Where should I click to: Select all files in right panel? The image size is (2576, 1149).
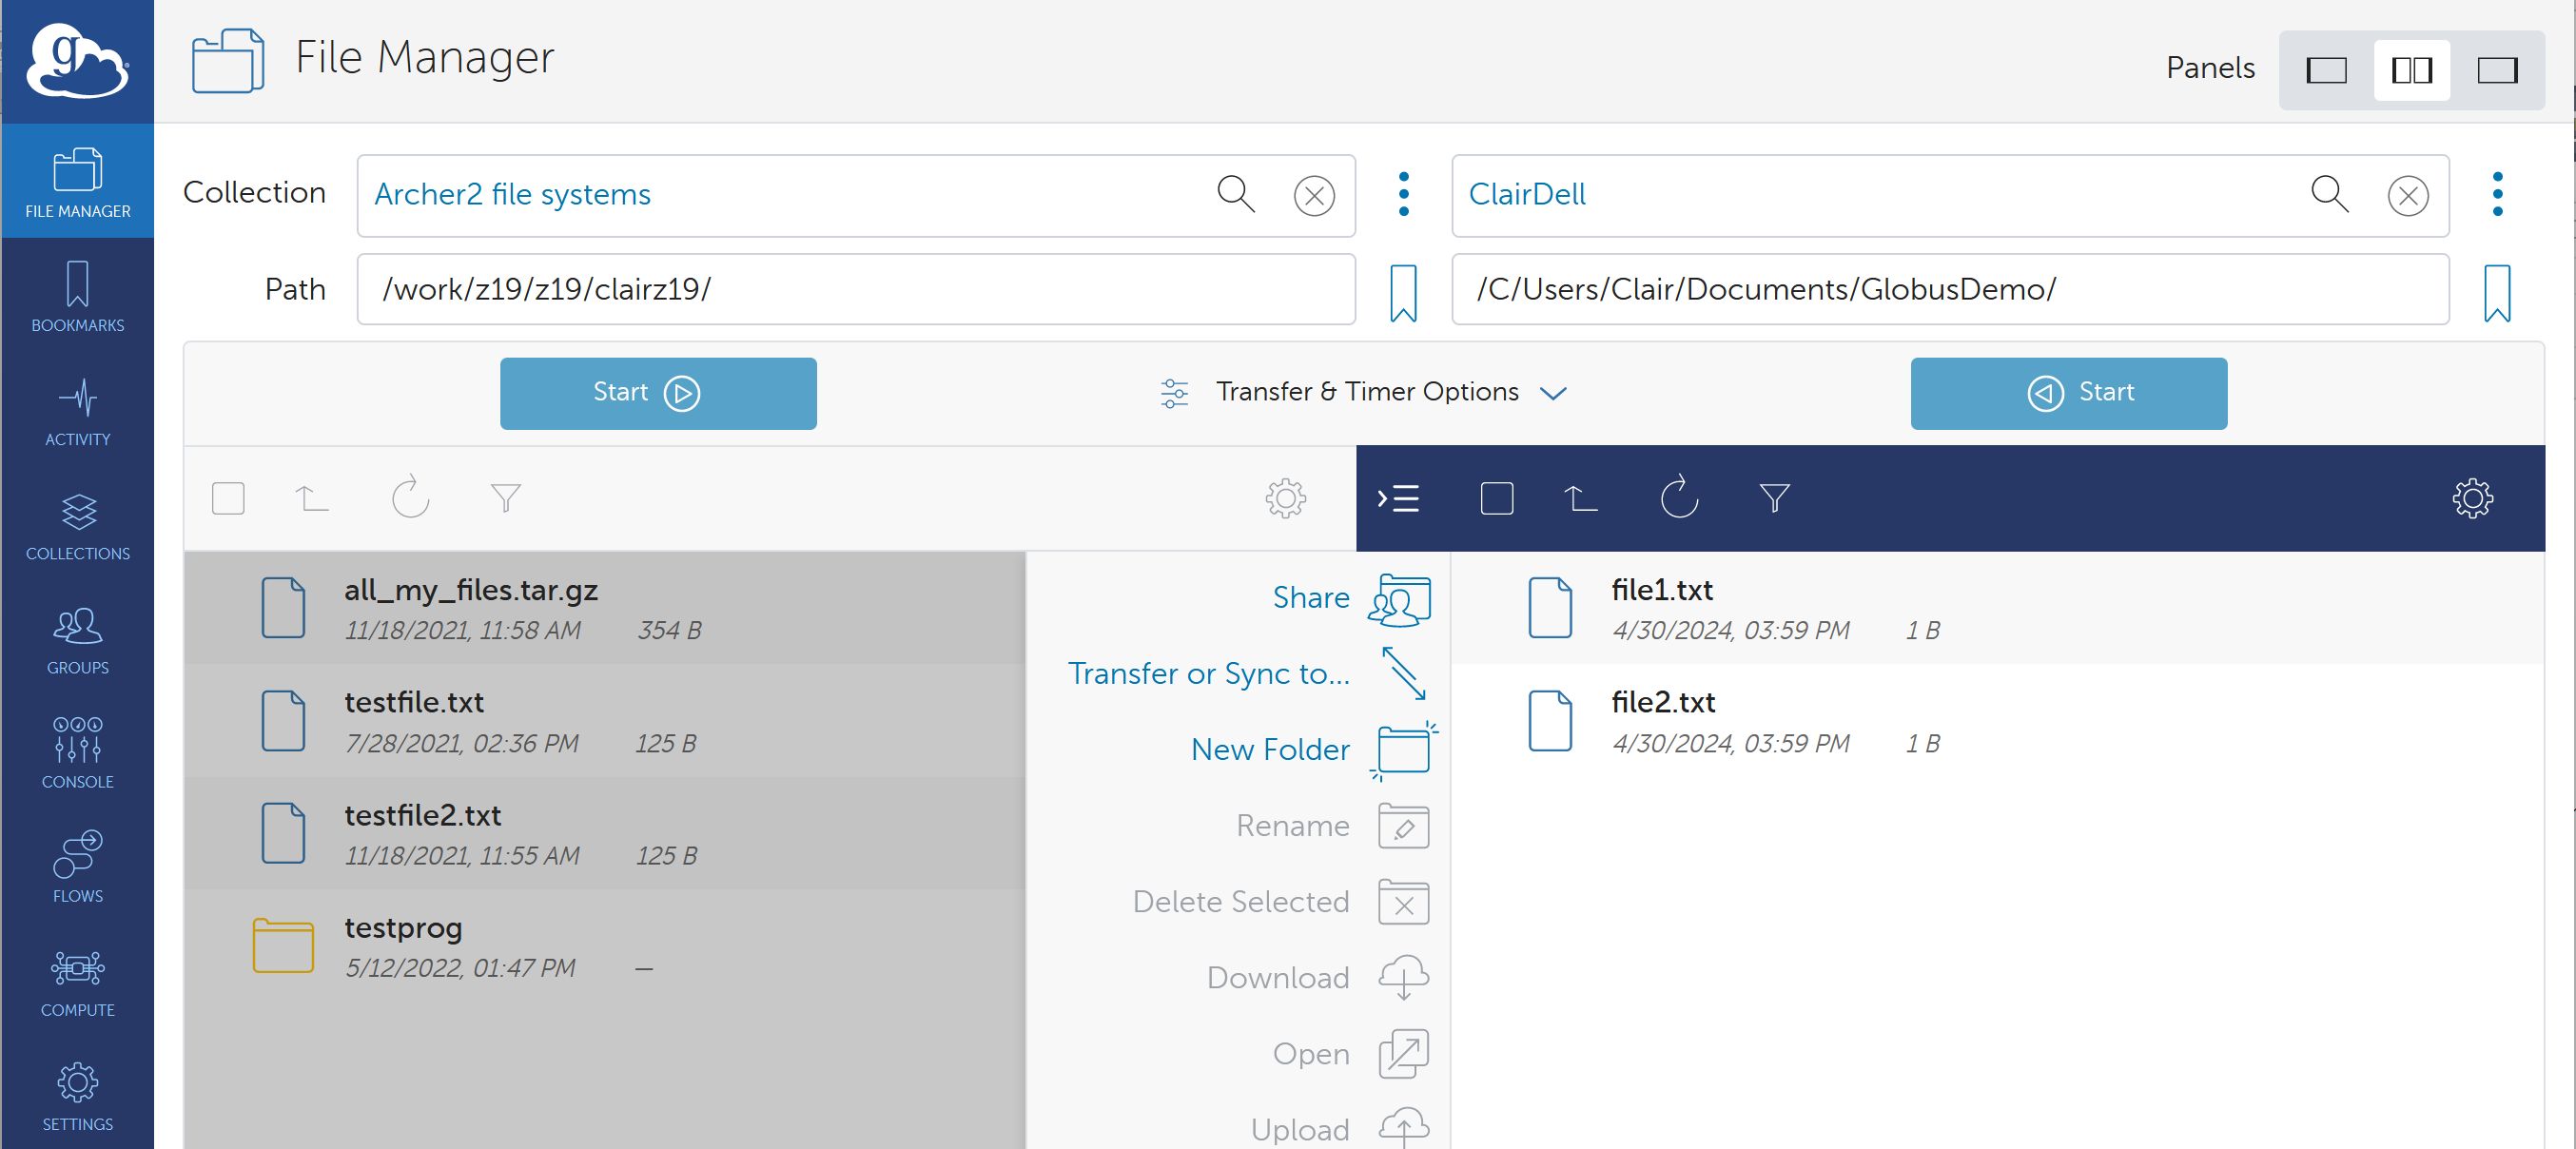click(1496, 498)
